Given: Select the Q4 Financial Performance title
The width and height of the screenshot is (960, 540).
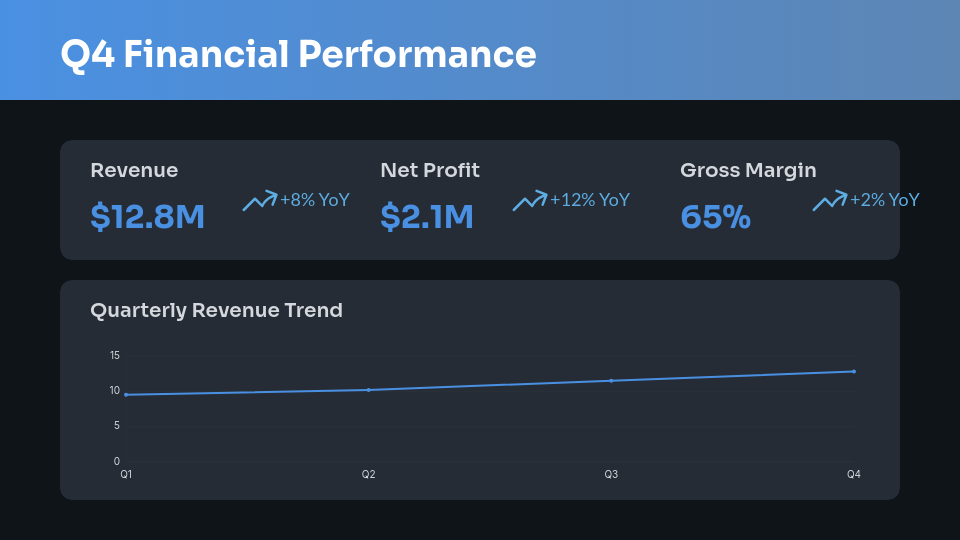Looking at the screenshot, I should point(298,54).
